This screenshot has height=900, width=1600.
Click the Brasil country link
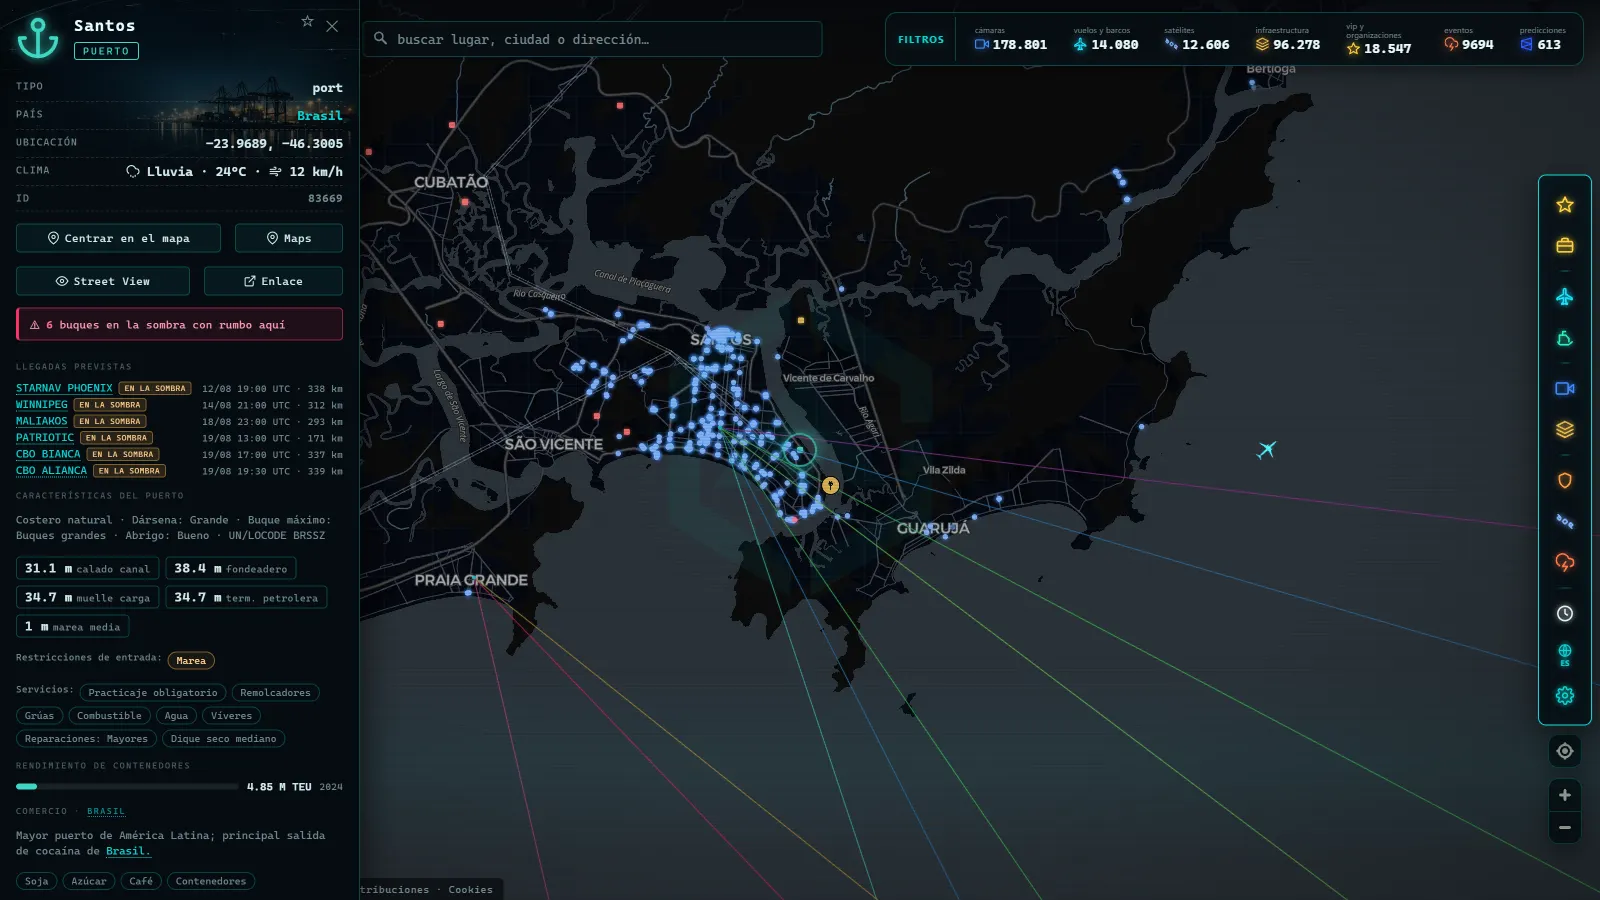(320, 116)
